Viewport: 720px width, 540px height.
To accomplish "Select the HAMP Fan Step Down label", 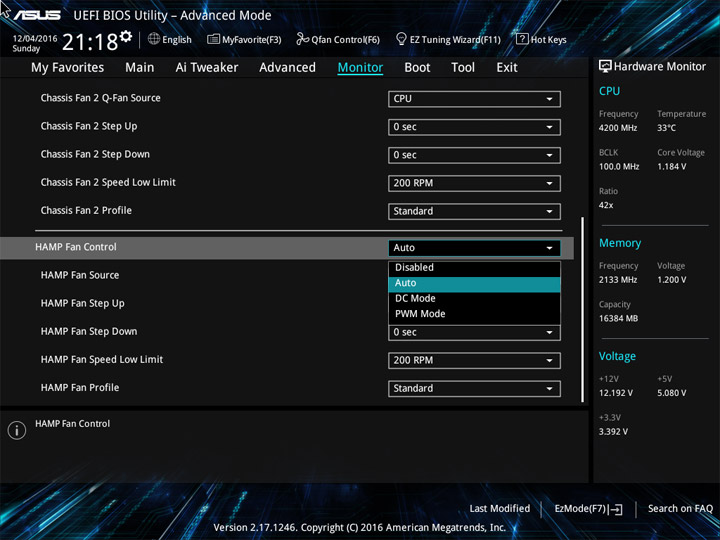I will coord(89,332).
